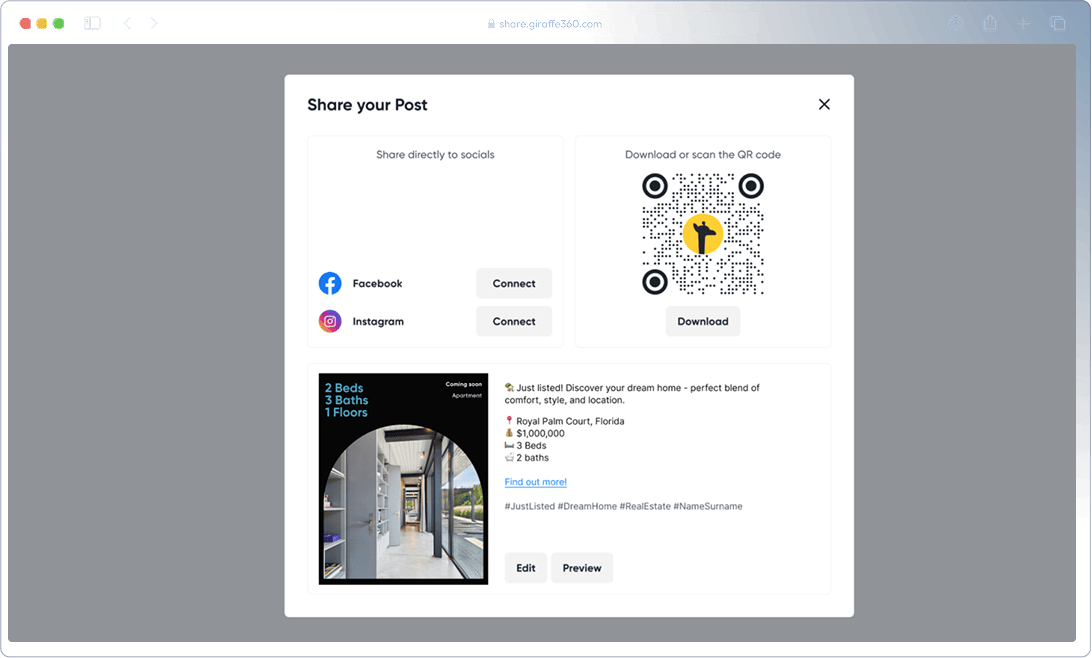
Task: Focus the browser address bar
Action: [545, 23]
